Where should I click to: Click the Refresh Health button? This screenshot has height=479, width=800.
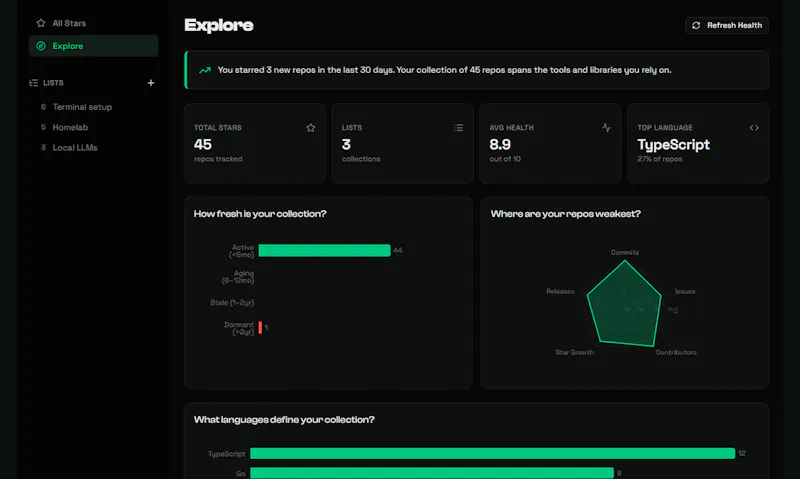[x=727, y=25]
